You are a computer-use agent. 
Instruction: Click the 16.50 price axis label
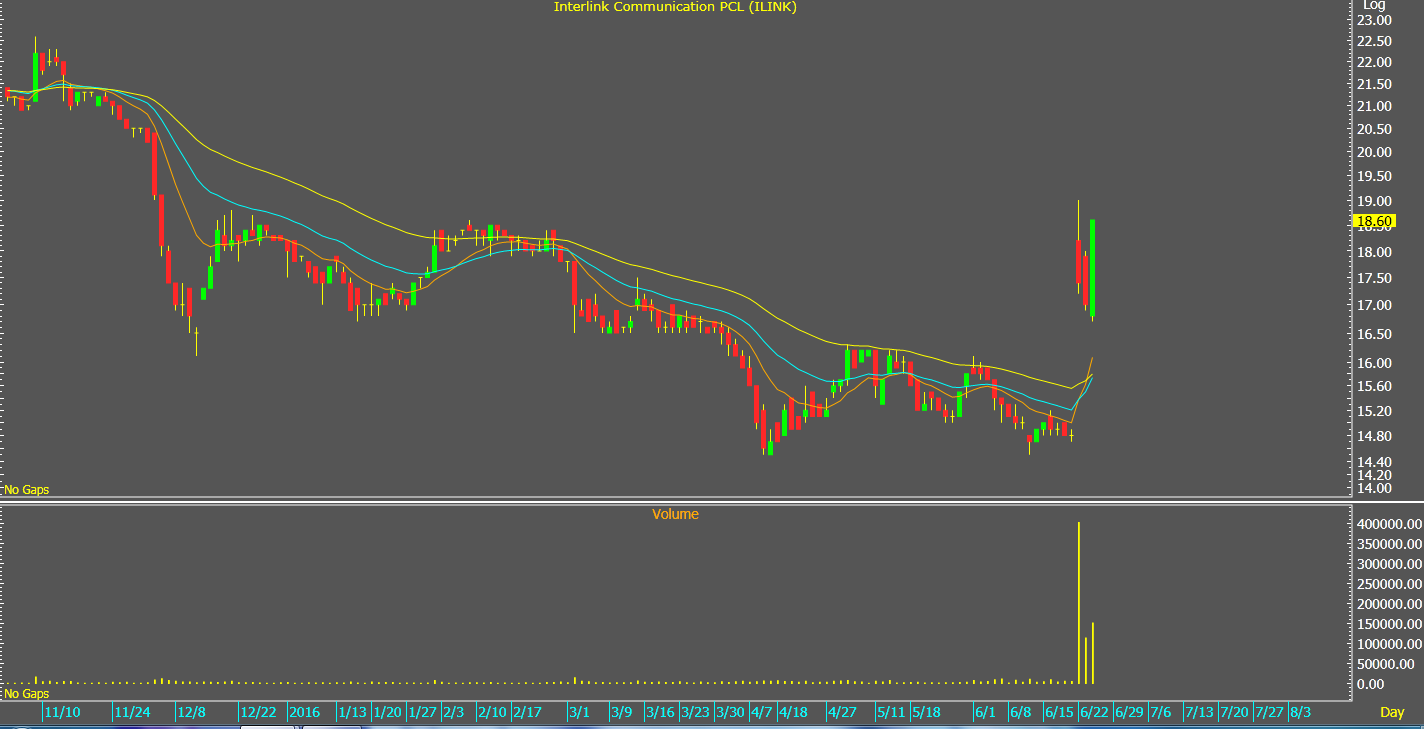[1374, 334]
